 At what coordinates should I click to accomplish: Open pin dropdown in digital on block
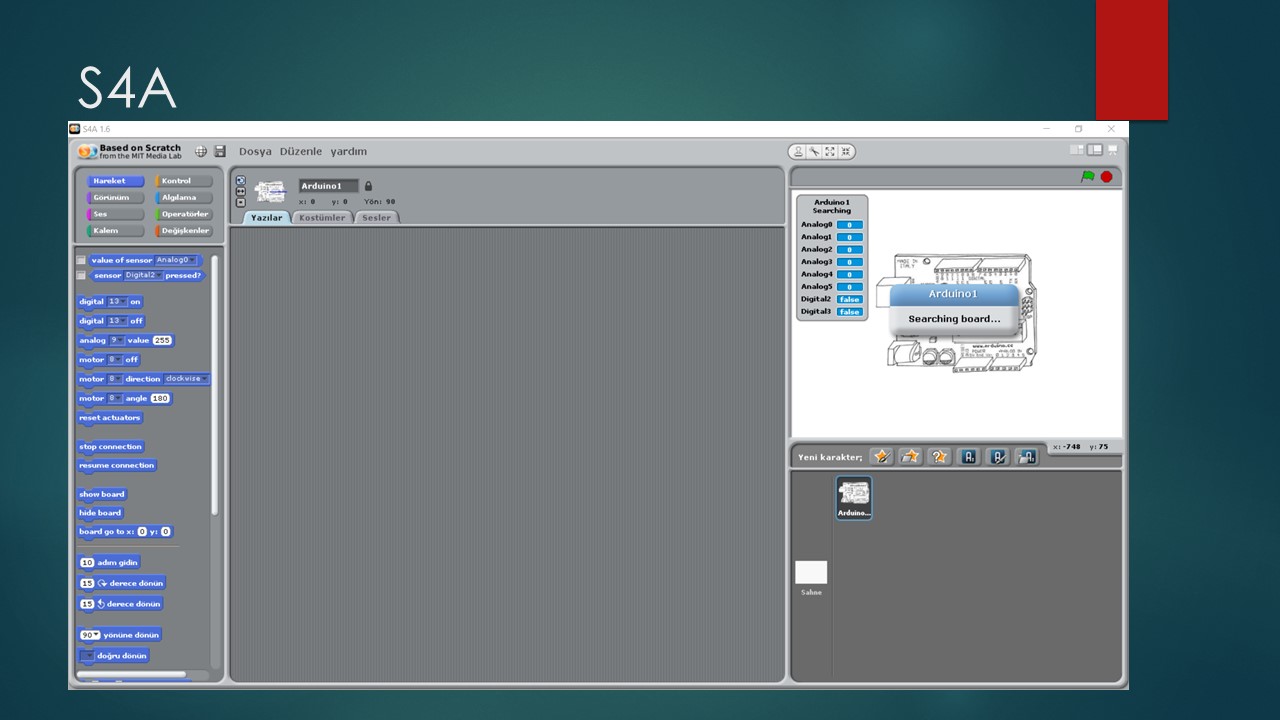point(118,301)
